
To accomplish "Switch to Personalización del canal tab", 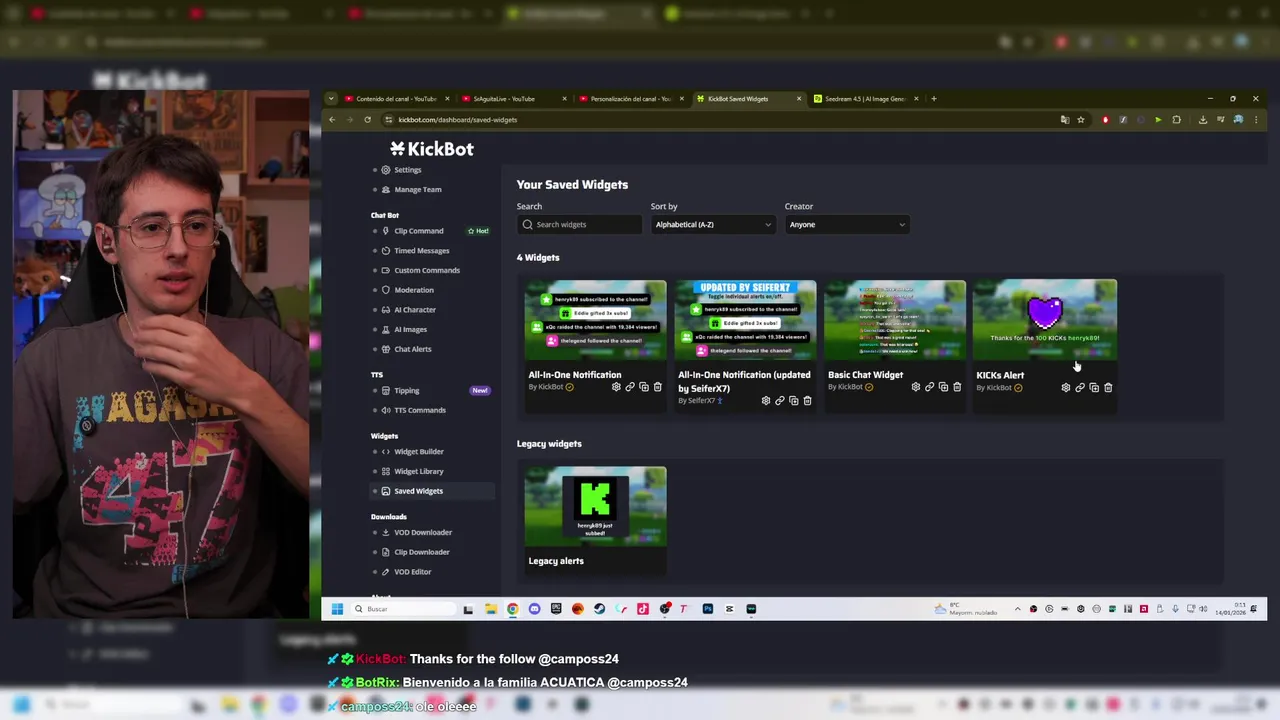I will [x=628, y=99].
